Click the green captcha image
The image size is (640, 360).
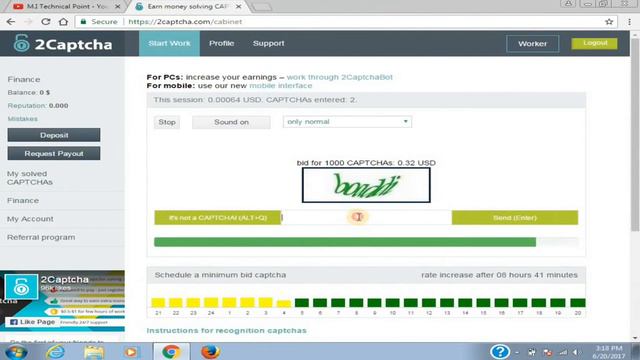point(366,185)
